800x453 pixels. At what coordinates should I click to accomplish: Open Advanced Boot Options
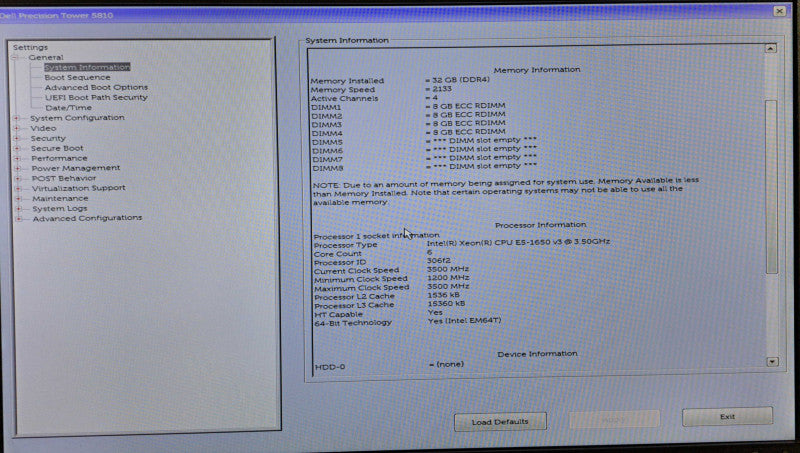click(96, 87)
